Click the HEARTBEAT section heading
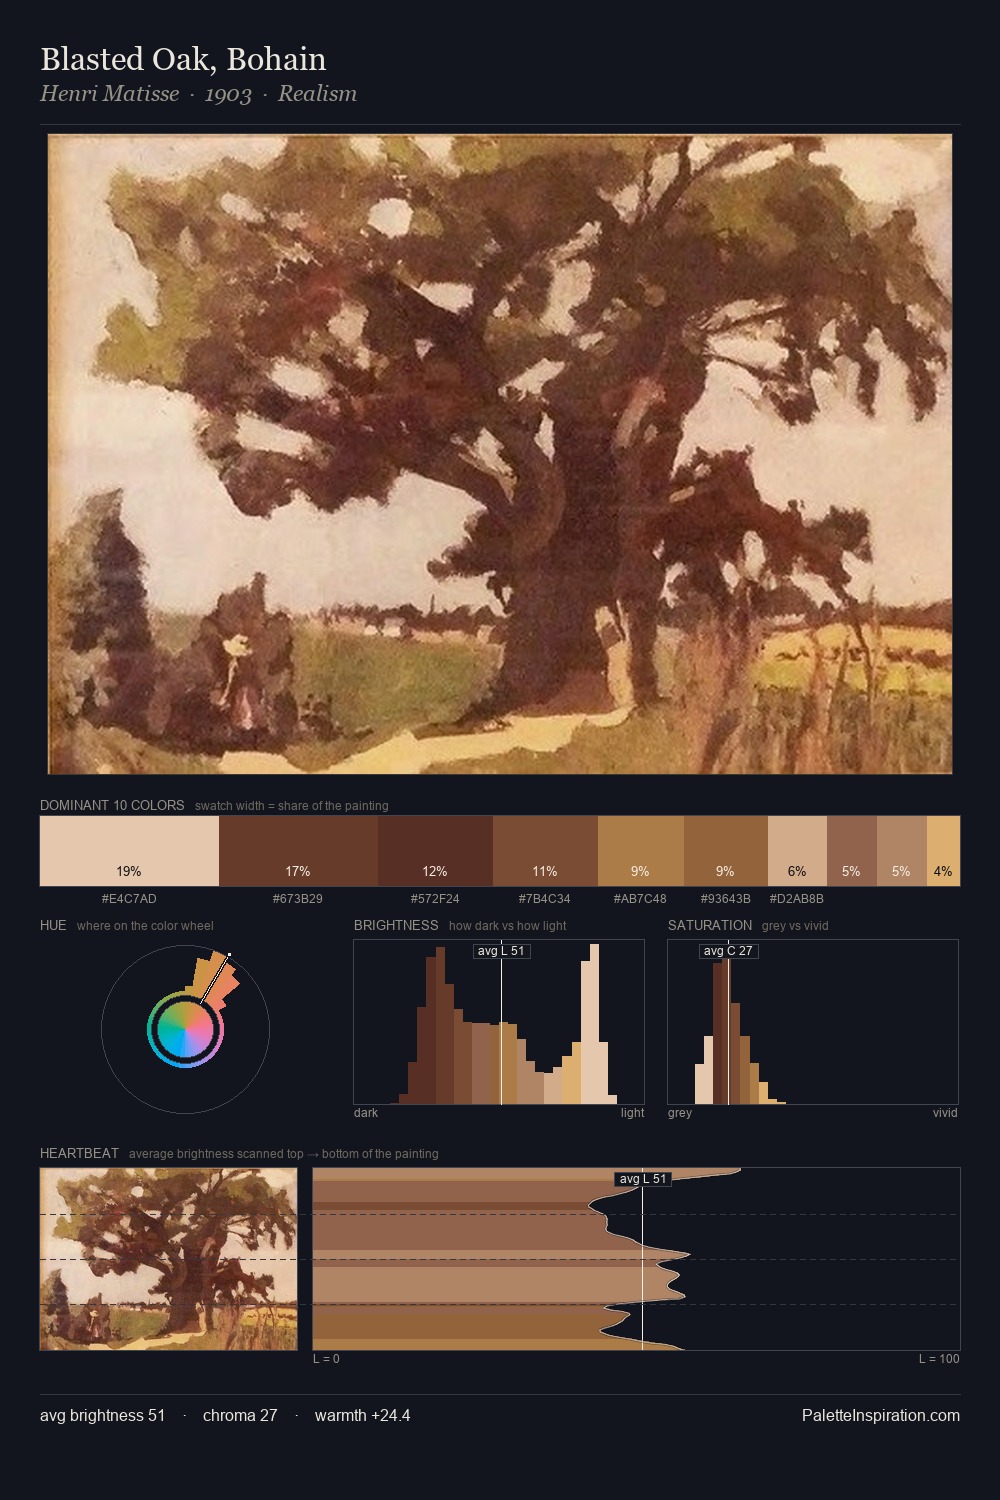 pyautogui.click(x=79, y=1153)
